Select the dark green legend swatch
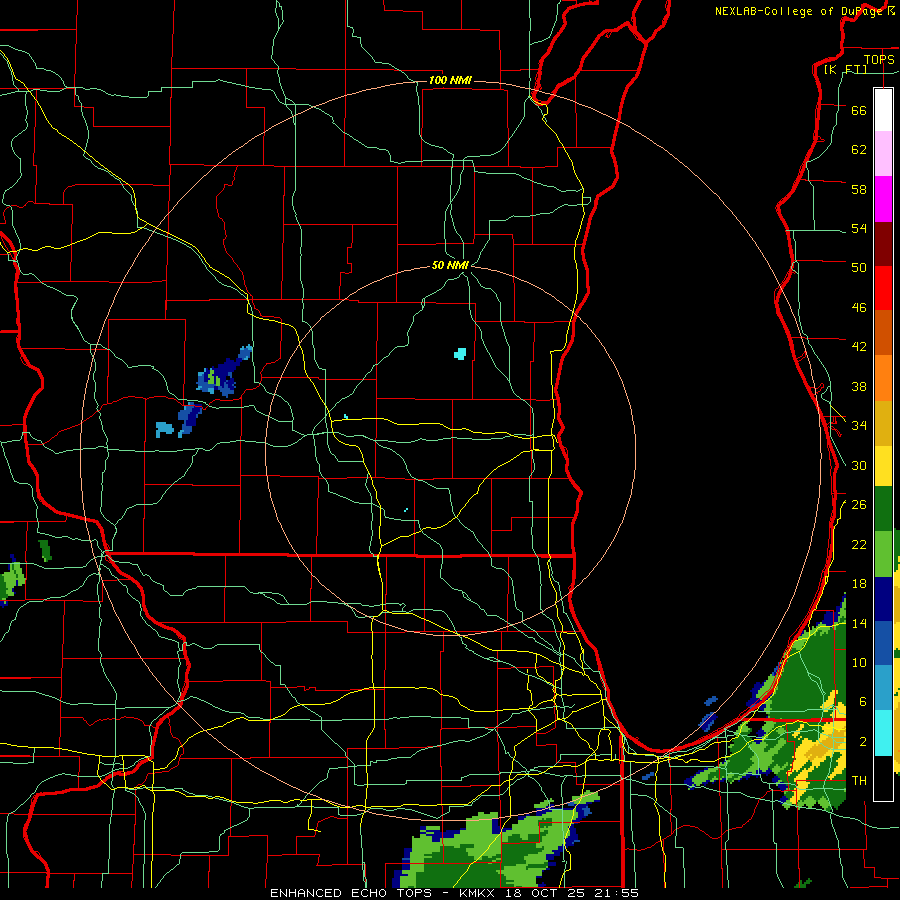Screen dimensions: 900x900 pos(883,509)
